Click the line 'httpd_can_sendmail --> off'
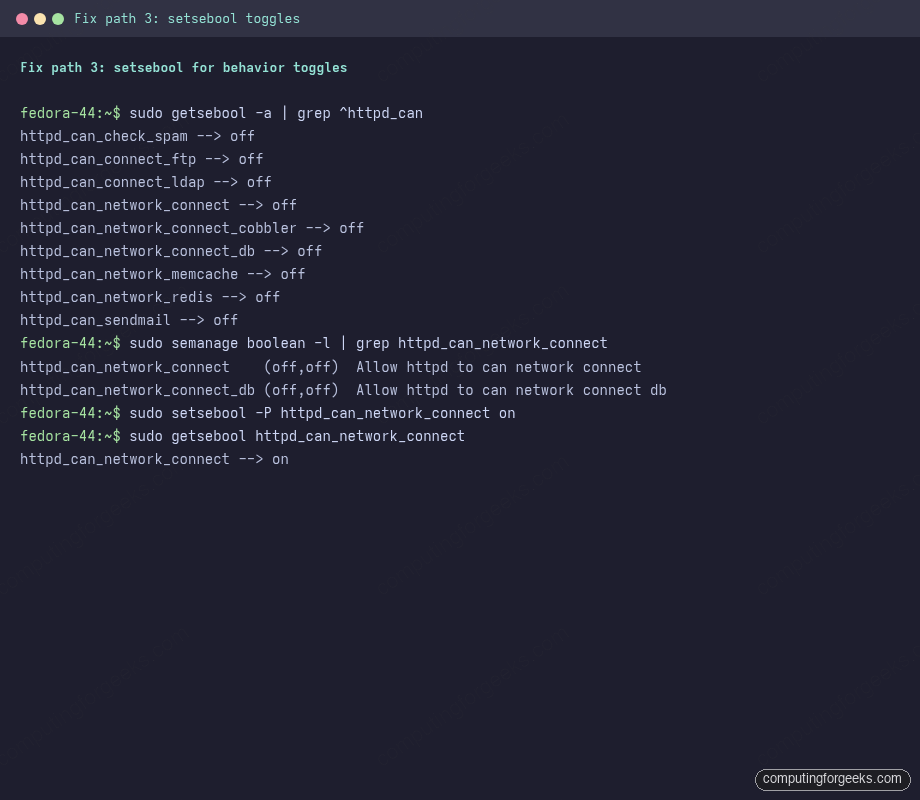Screen dimensions: 920x800 pos(129,320)
